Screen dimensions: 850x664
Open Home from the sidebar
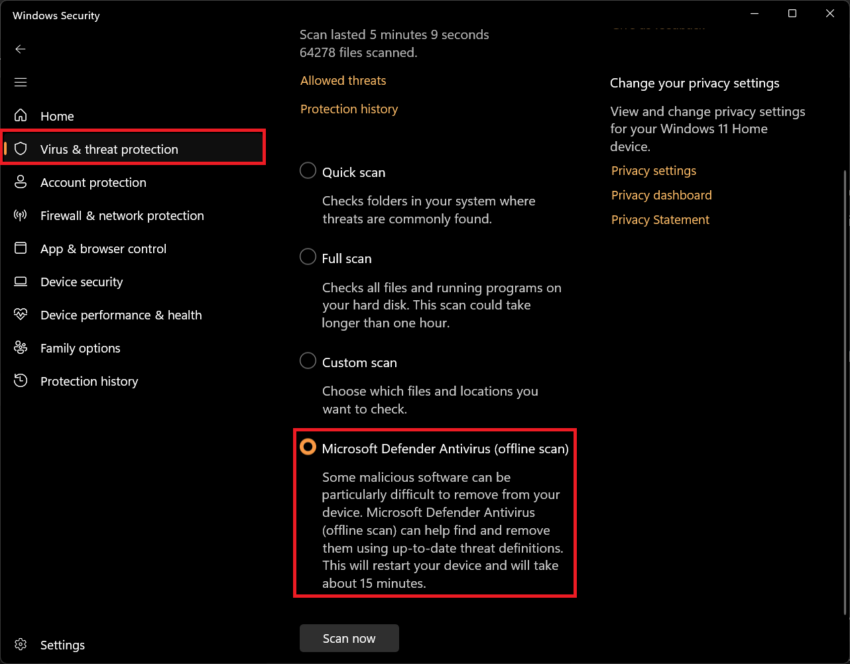[x=57, y=115]
